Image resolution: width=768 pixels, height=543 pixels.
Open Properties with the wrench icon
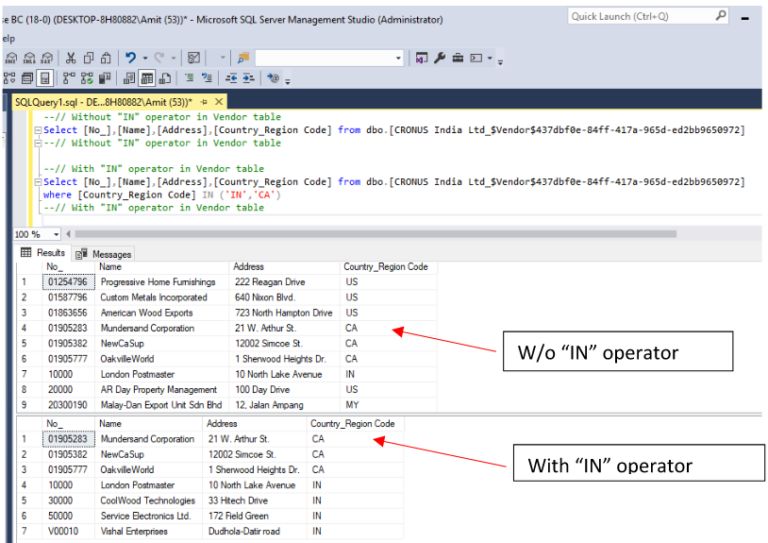pos(439,58)
